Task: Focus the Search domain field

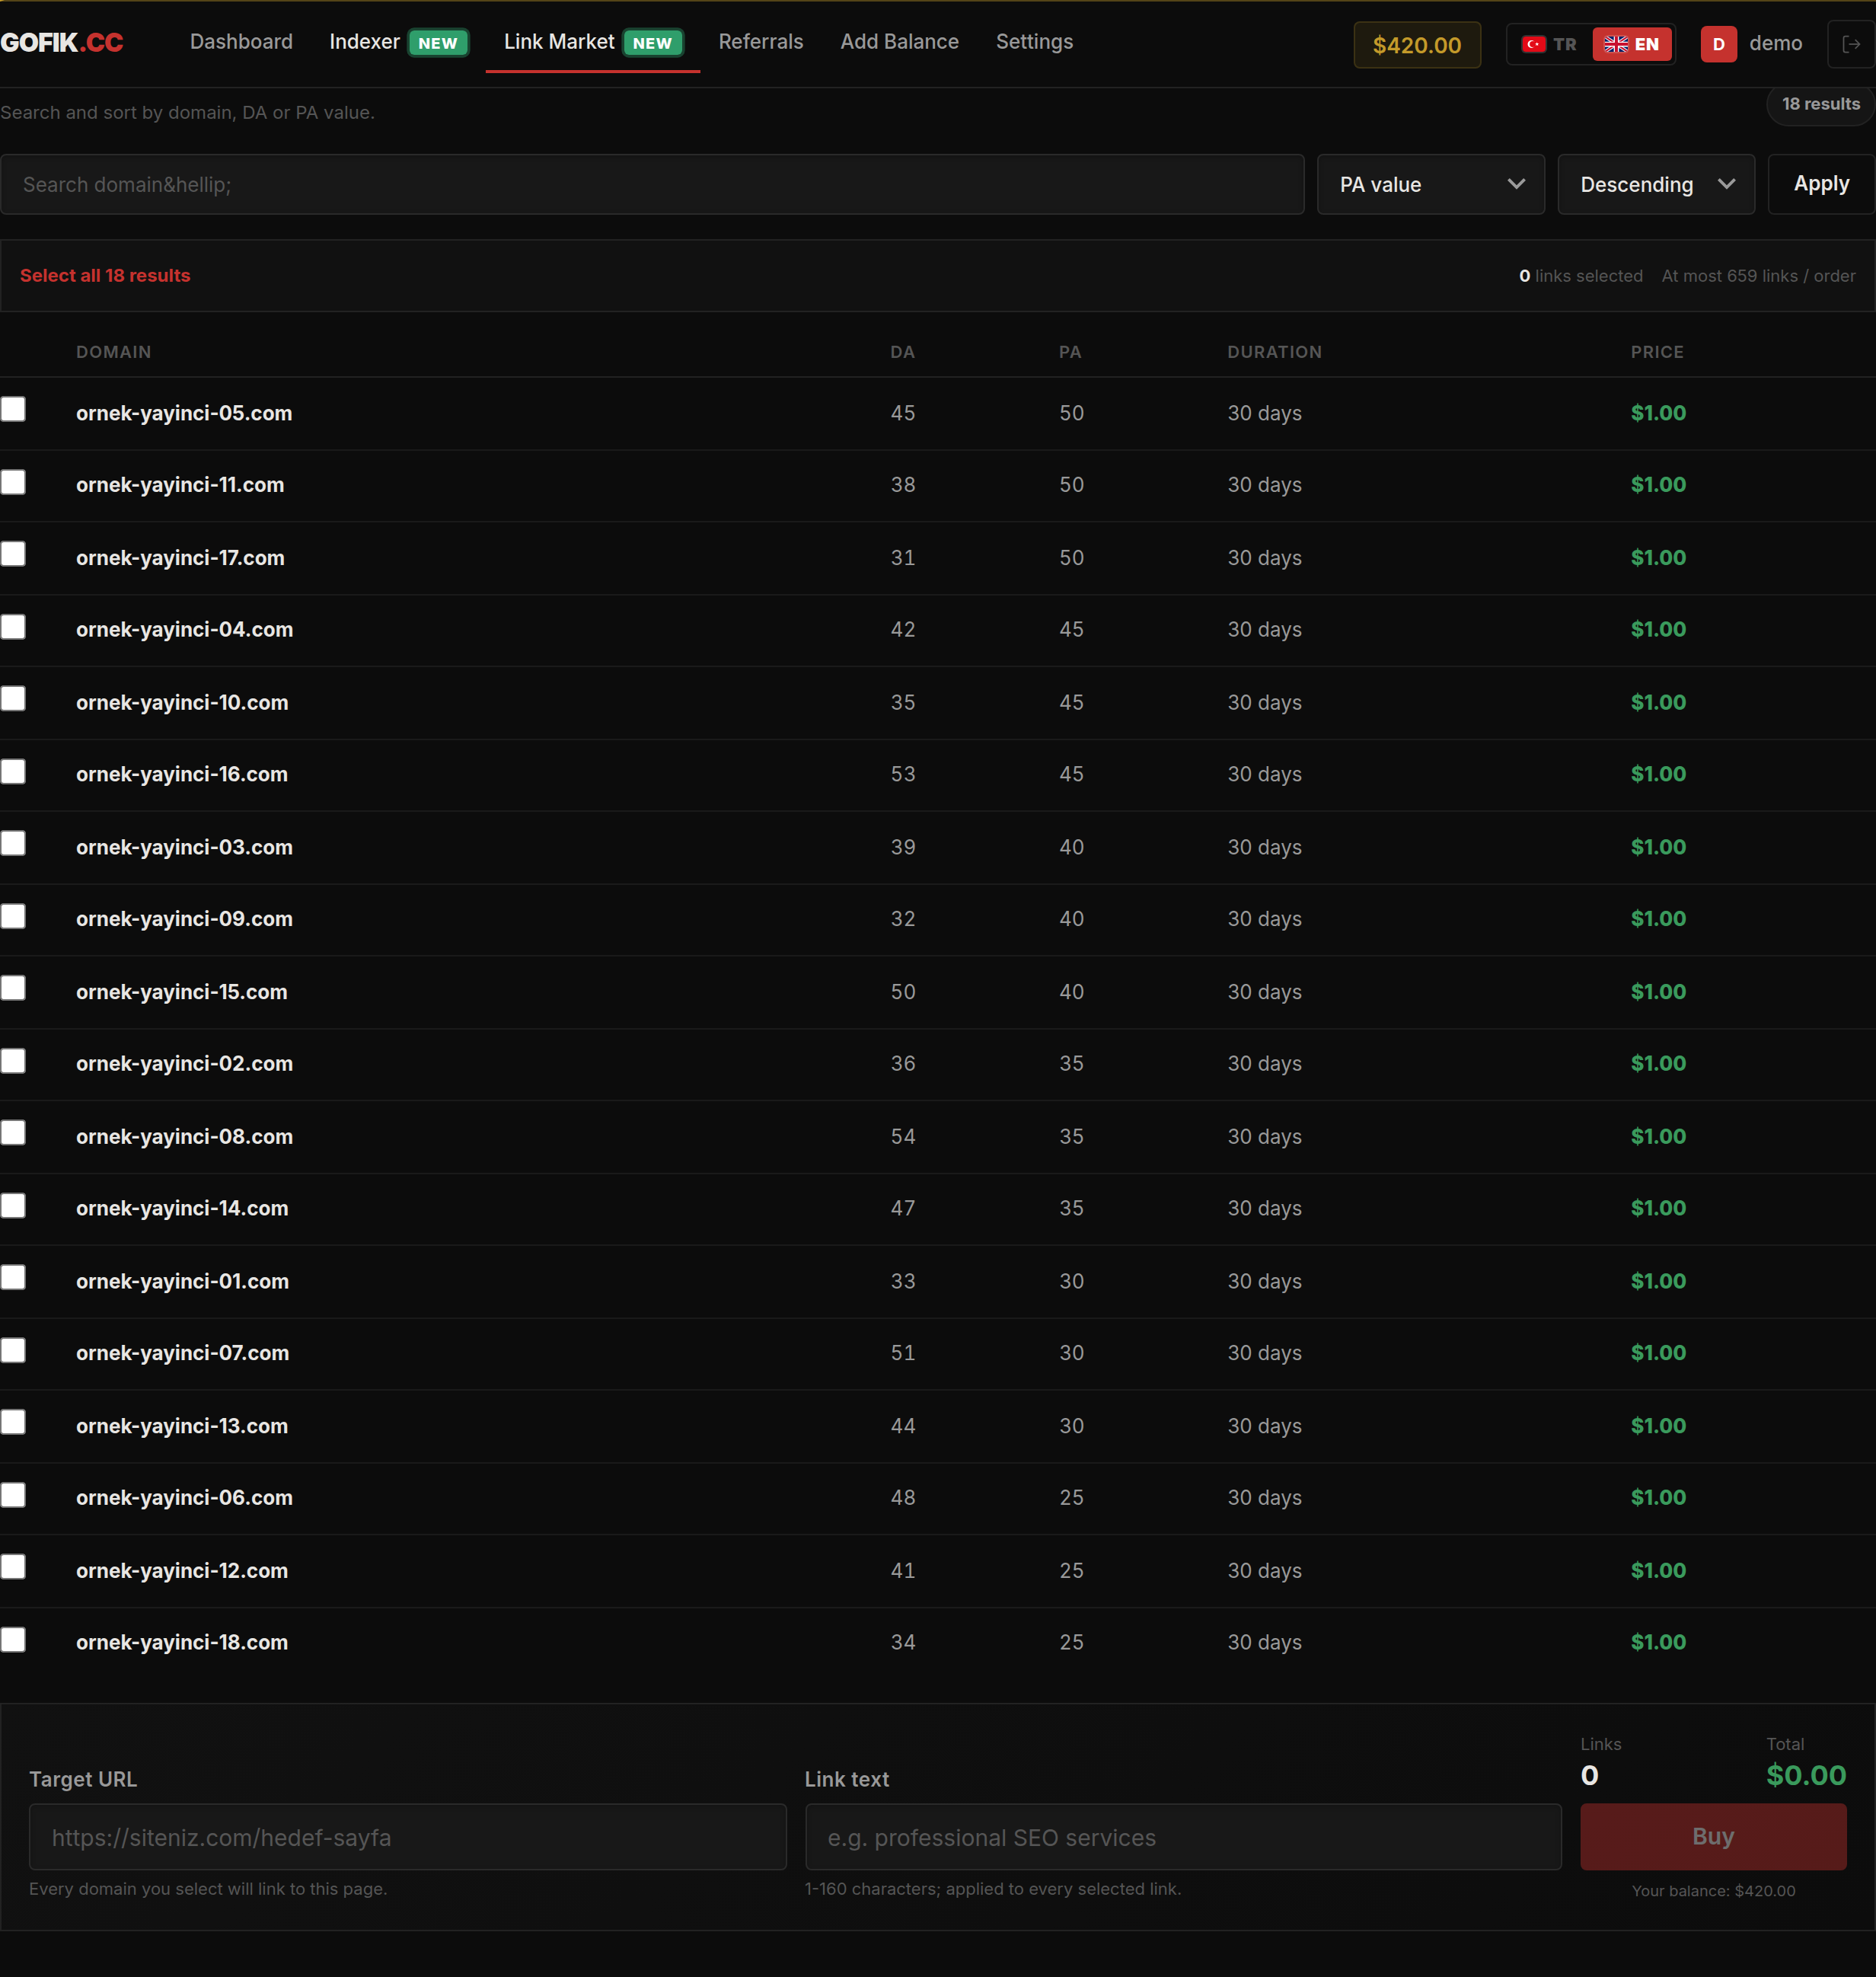Action: coord(652,184)
